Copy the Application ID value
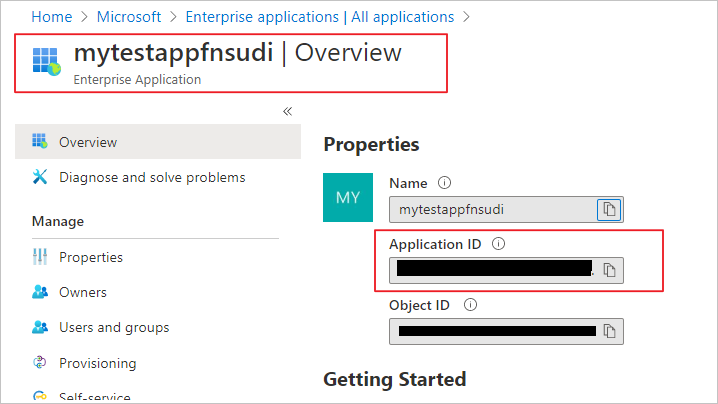Viewport: 718px width, 404px height. pos(609,270)
